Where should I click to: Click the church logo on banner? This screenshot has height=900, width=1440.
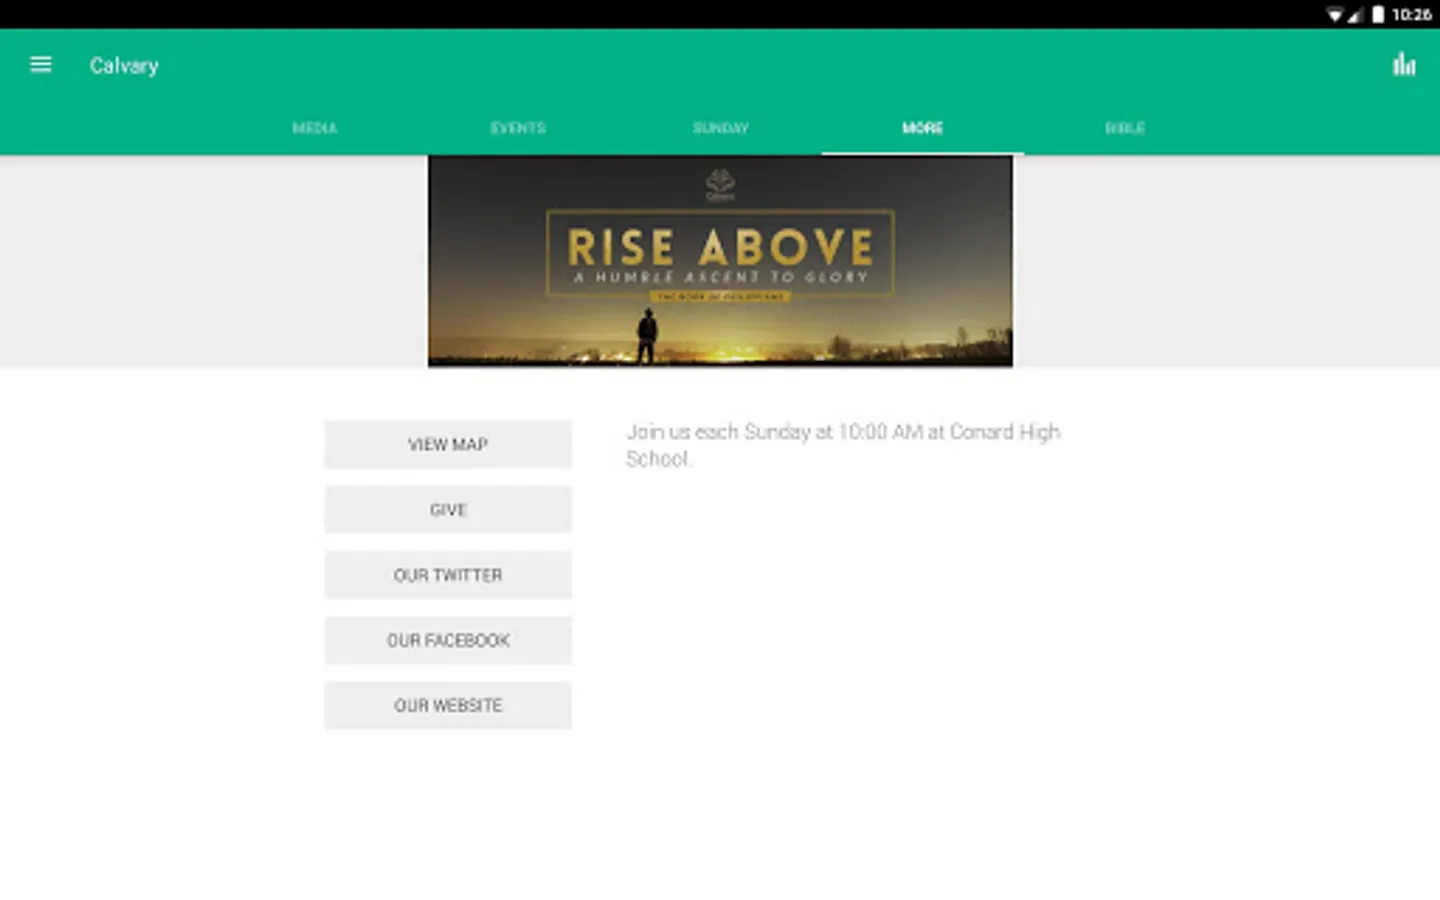tap(720, 185)
